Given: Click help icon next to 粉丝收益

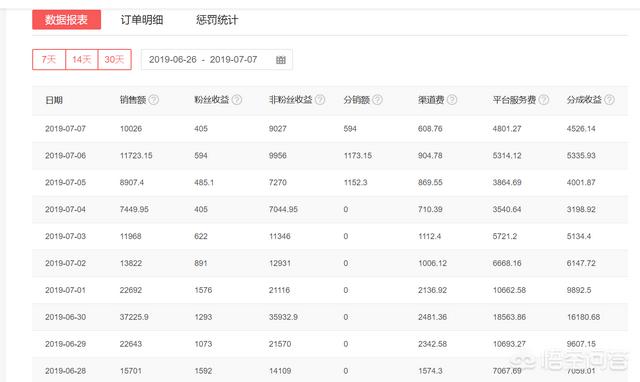Looking at the screenshot, I should point(237,100).
